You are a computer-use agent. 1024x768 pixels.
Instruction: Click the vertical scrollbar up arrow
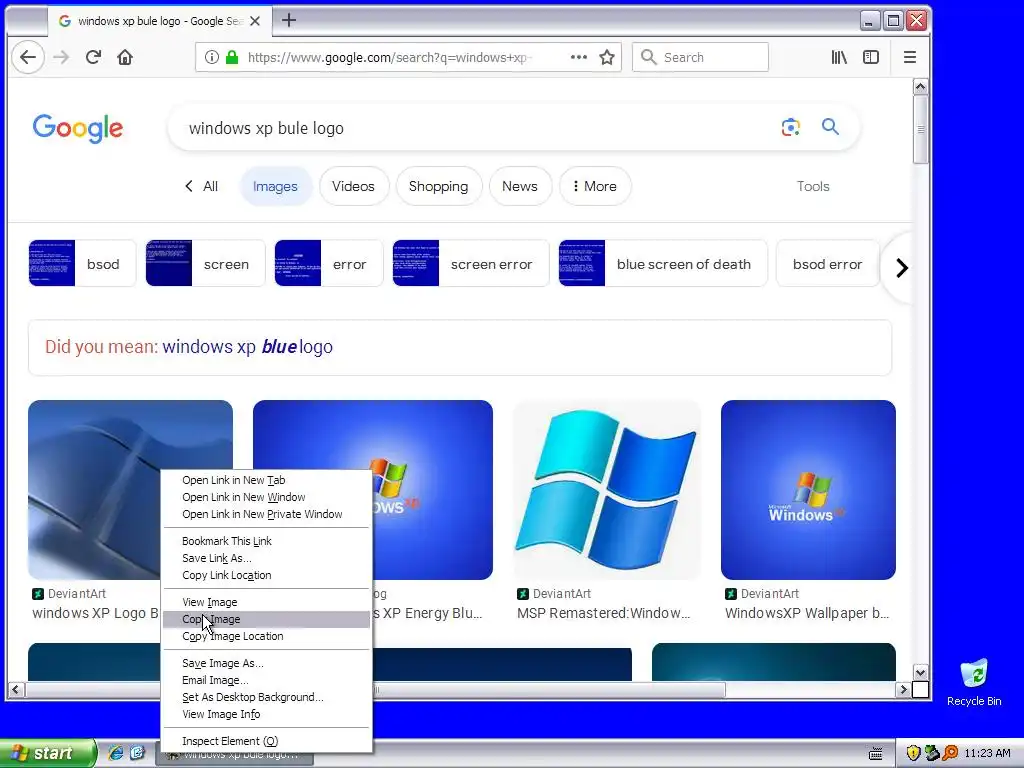click(x=920, y=87)
